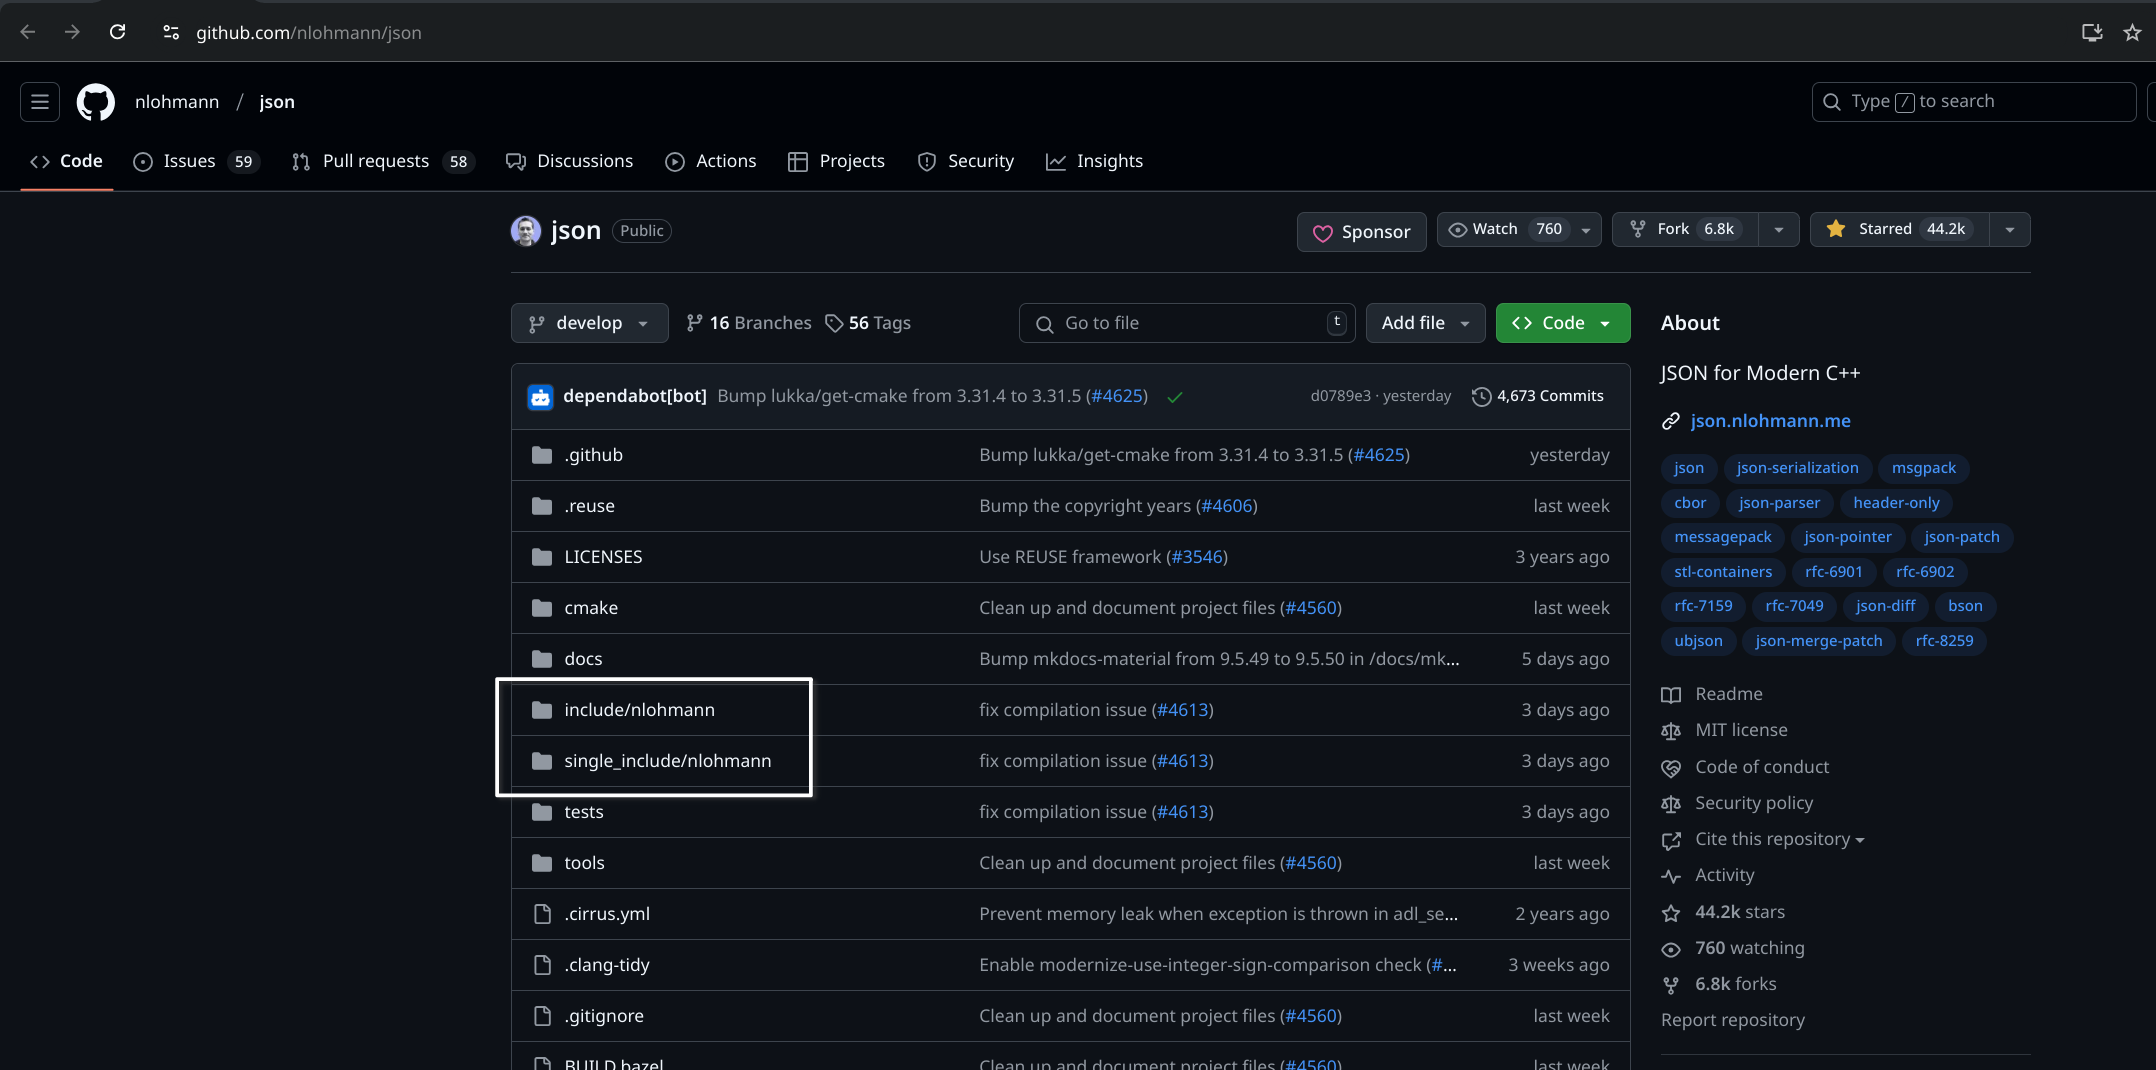The width and height of the screenshot is (2156, 1070).
Task: Reload the page in the browser
Action: [117, 32]
